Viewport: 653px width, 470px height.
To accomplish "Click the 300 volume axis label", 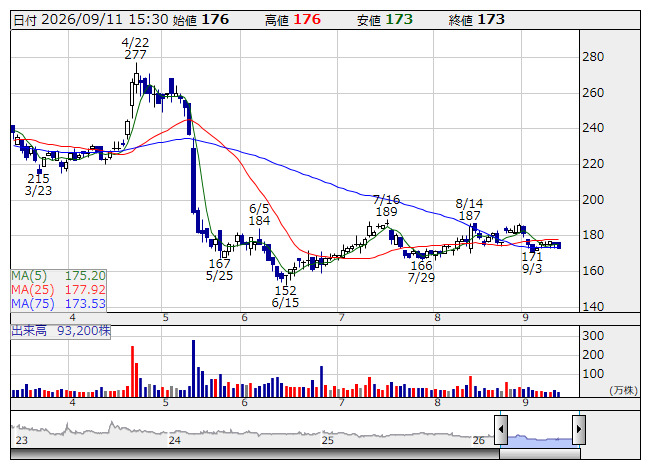I will coord(593,336).
